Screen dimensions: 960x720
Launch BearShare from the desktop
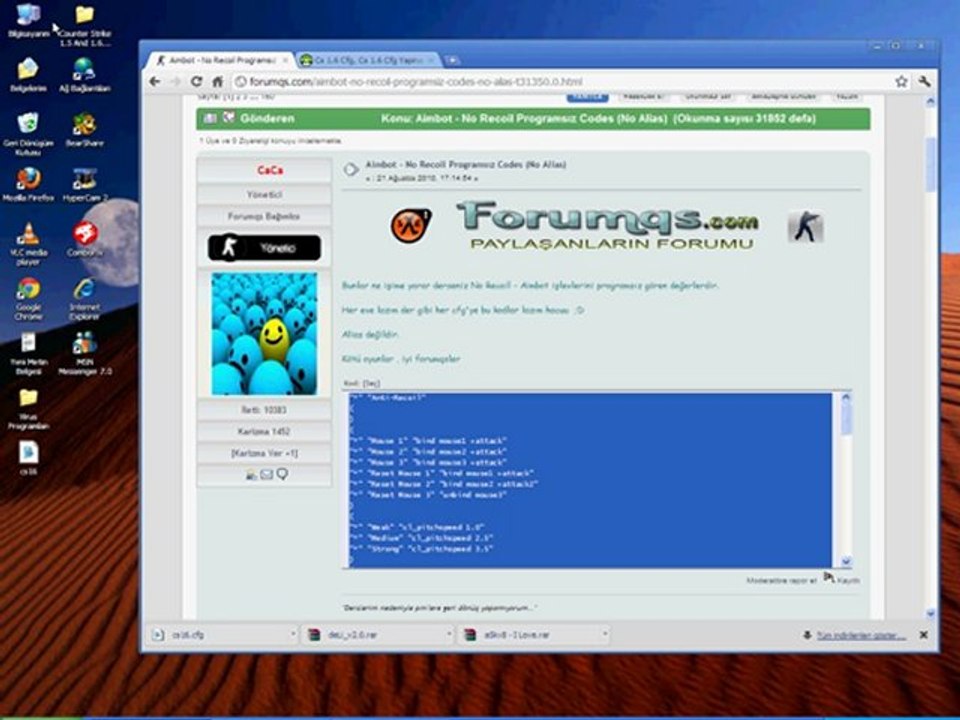[x=84, y=130]
